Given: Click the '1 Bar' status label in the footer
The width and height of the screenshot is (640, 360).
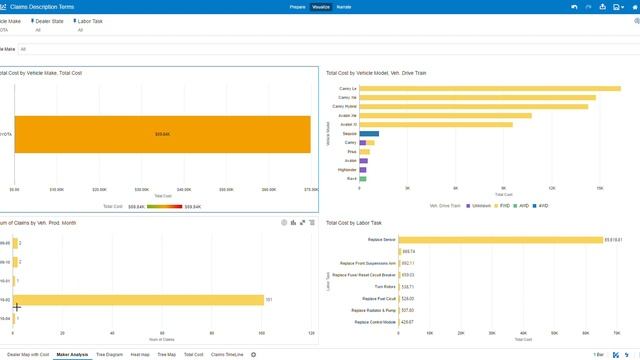Looking at the screenshot, I should pyautogui.click(x=598, y=355).
